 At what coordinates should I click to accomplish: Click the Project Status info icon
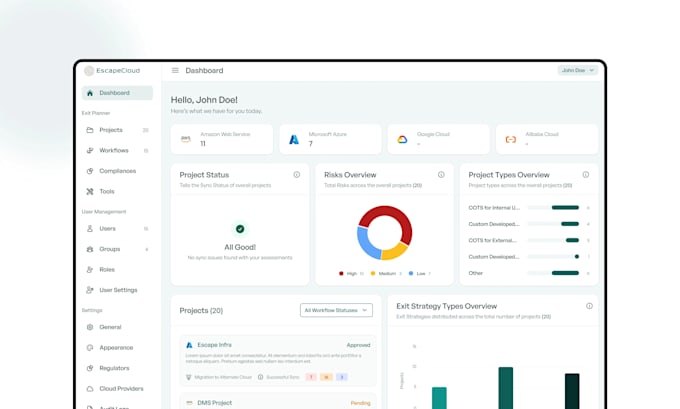click(x=297, y=175)
